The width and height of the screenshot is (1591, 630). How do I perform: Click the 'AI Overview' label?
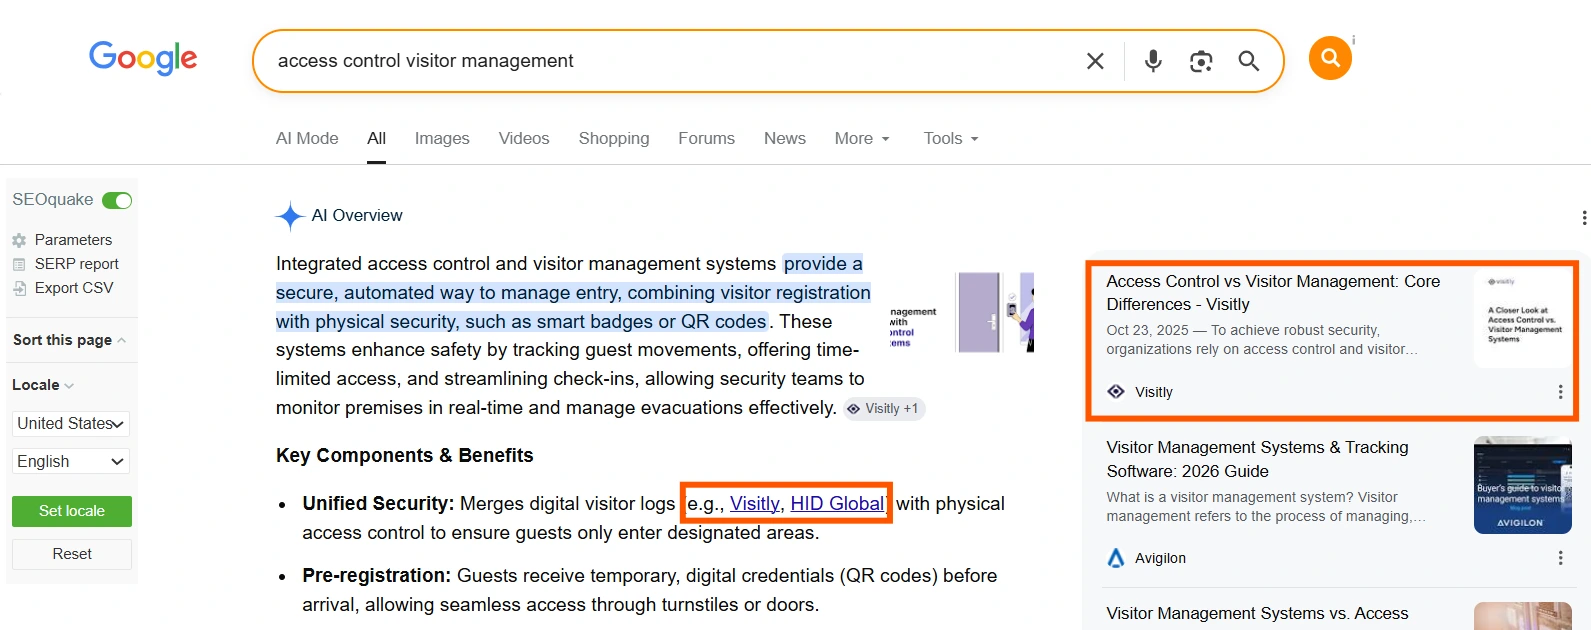[x=357, y=216]
